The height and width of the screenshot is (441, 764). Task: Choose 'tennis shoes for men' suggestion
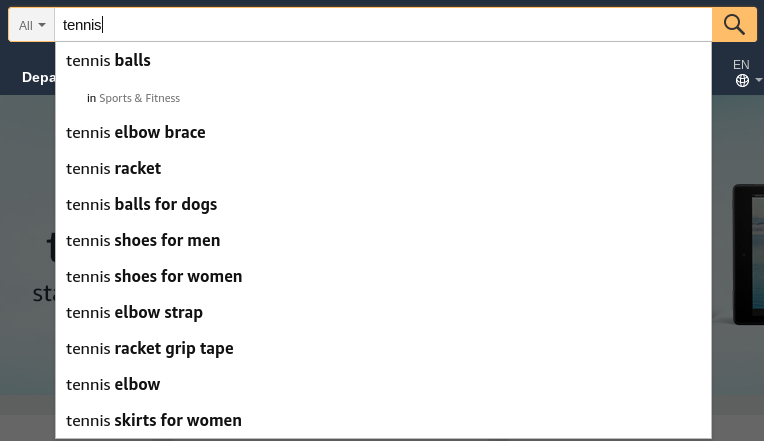pyautogui.click(x=383, y=240)
